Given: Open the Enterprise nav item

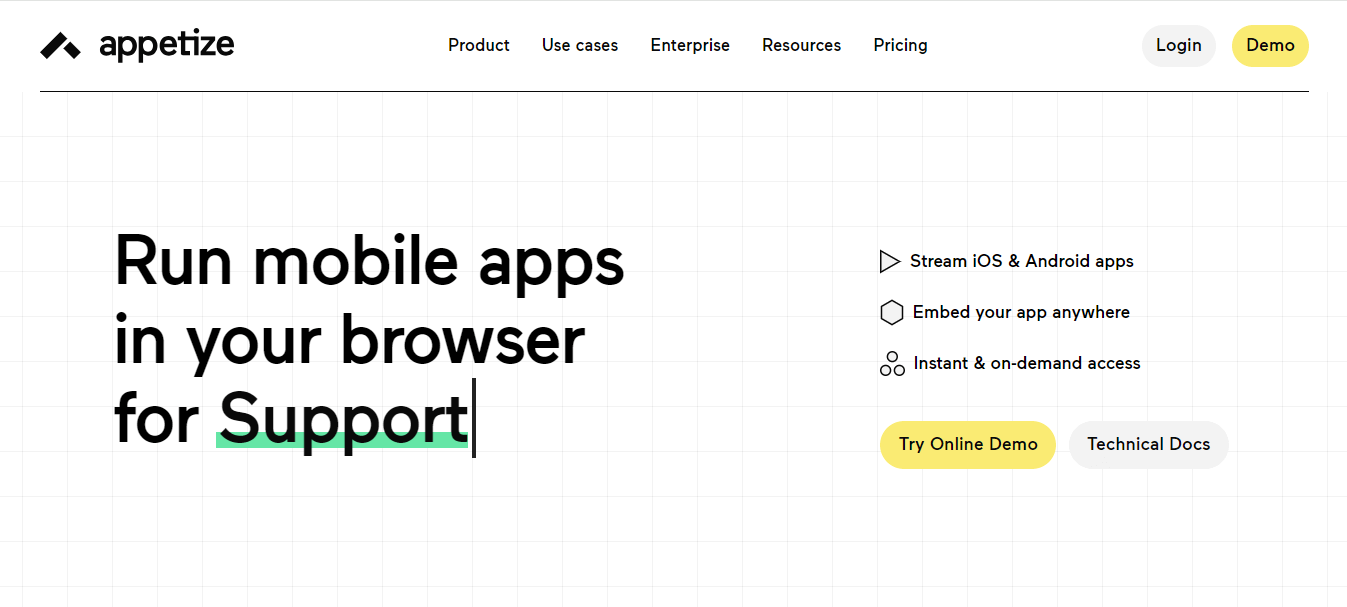Looking at the screenshot, I should (690, 45).
